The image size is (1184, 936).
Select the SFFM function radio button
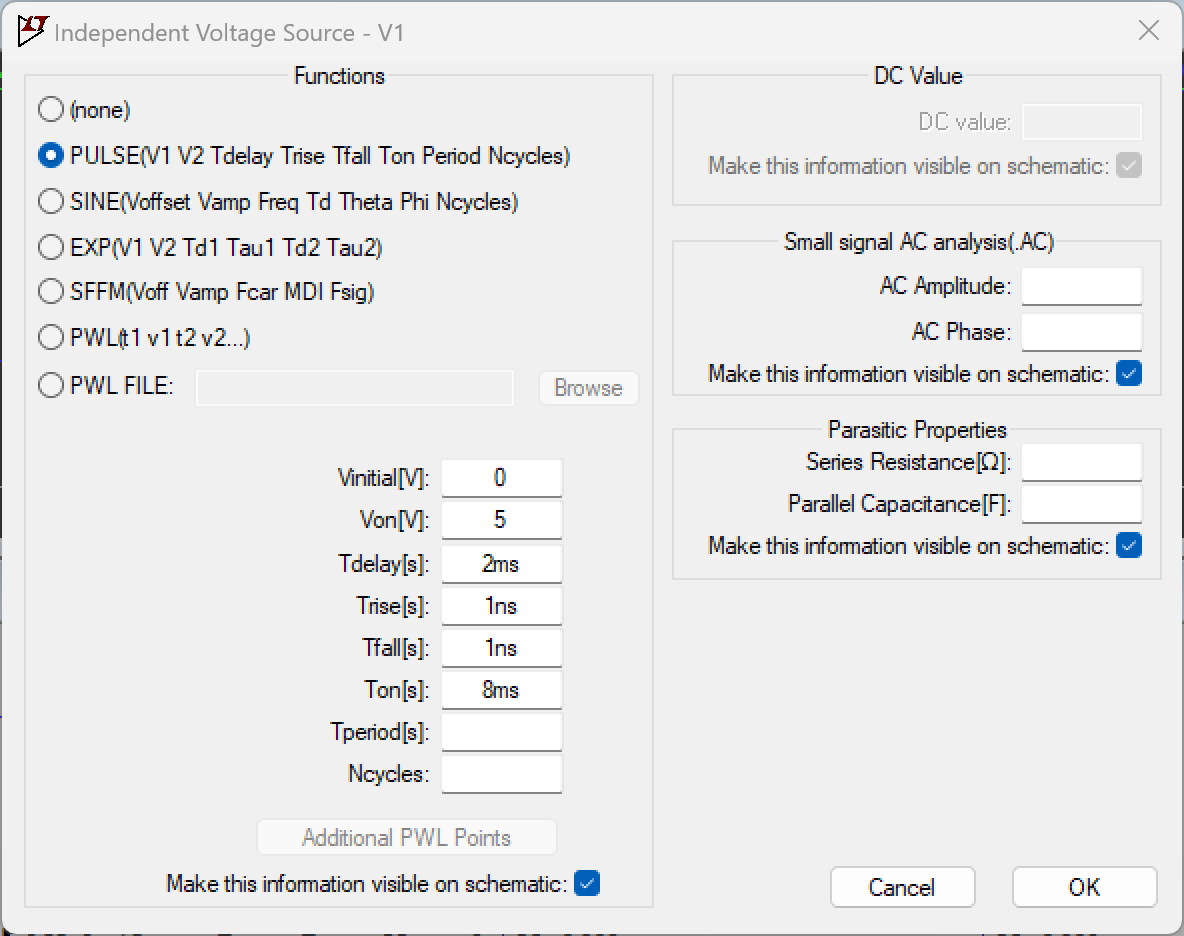[x=51, y=291]
